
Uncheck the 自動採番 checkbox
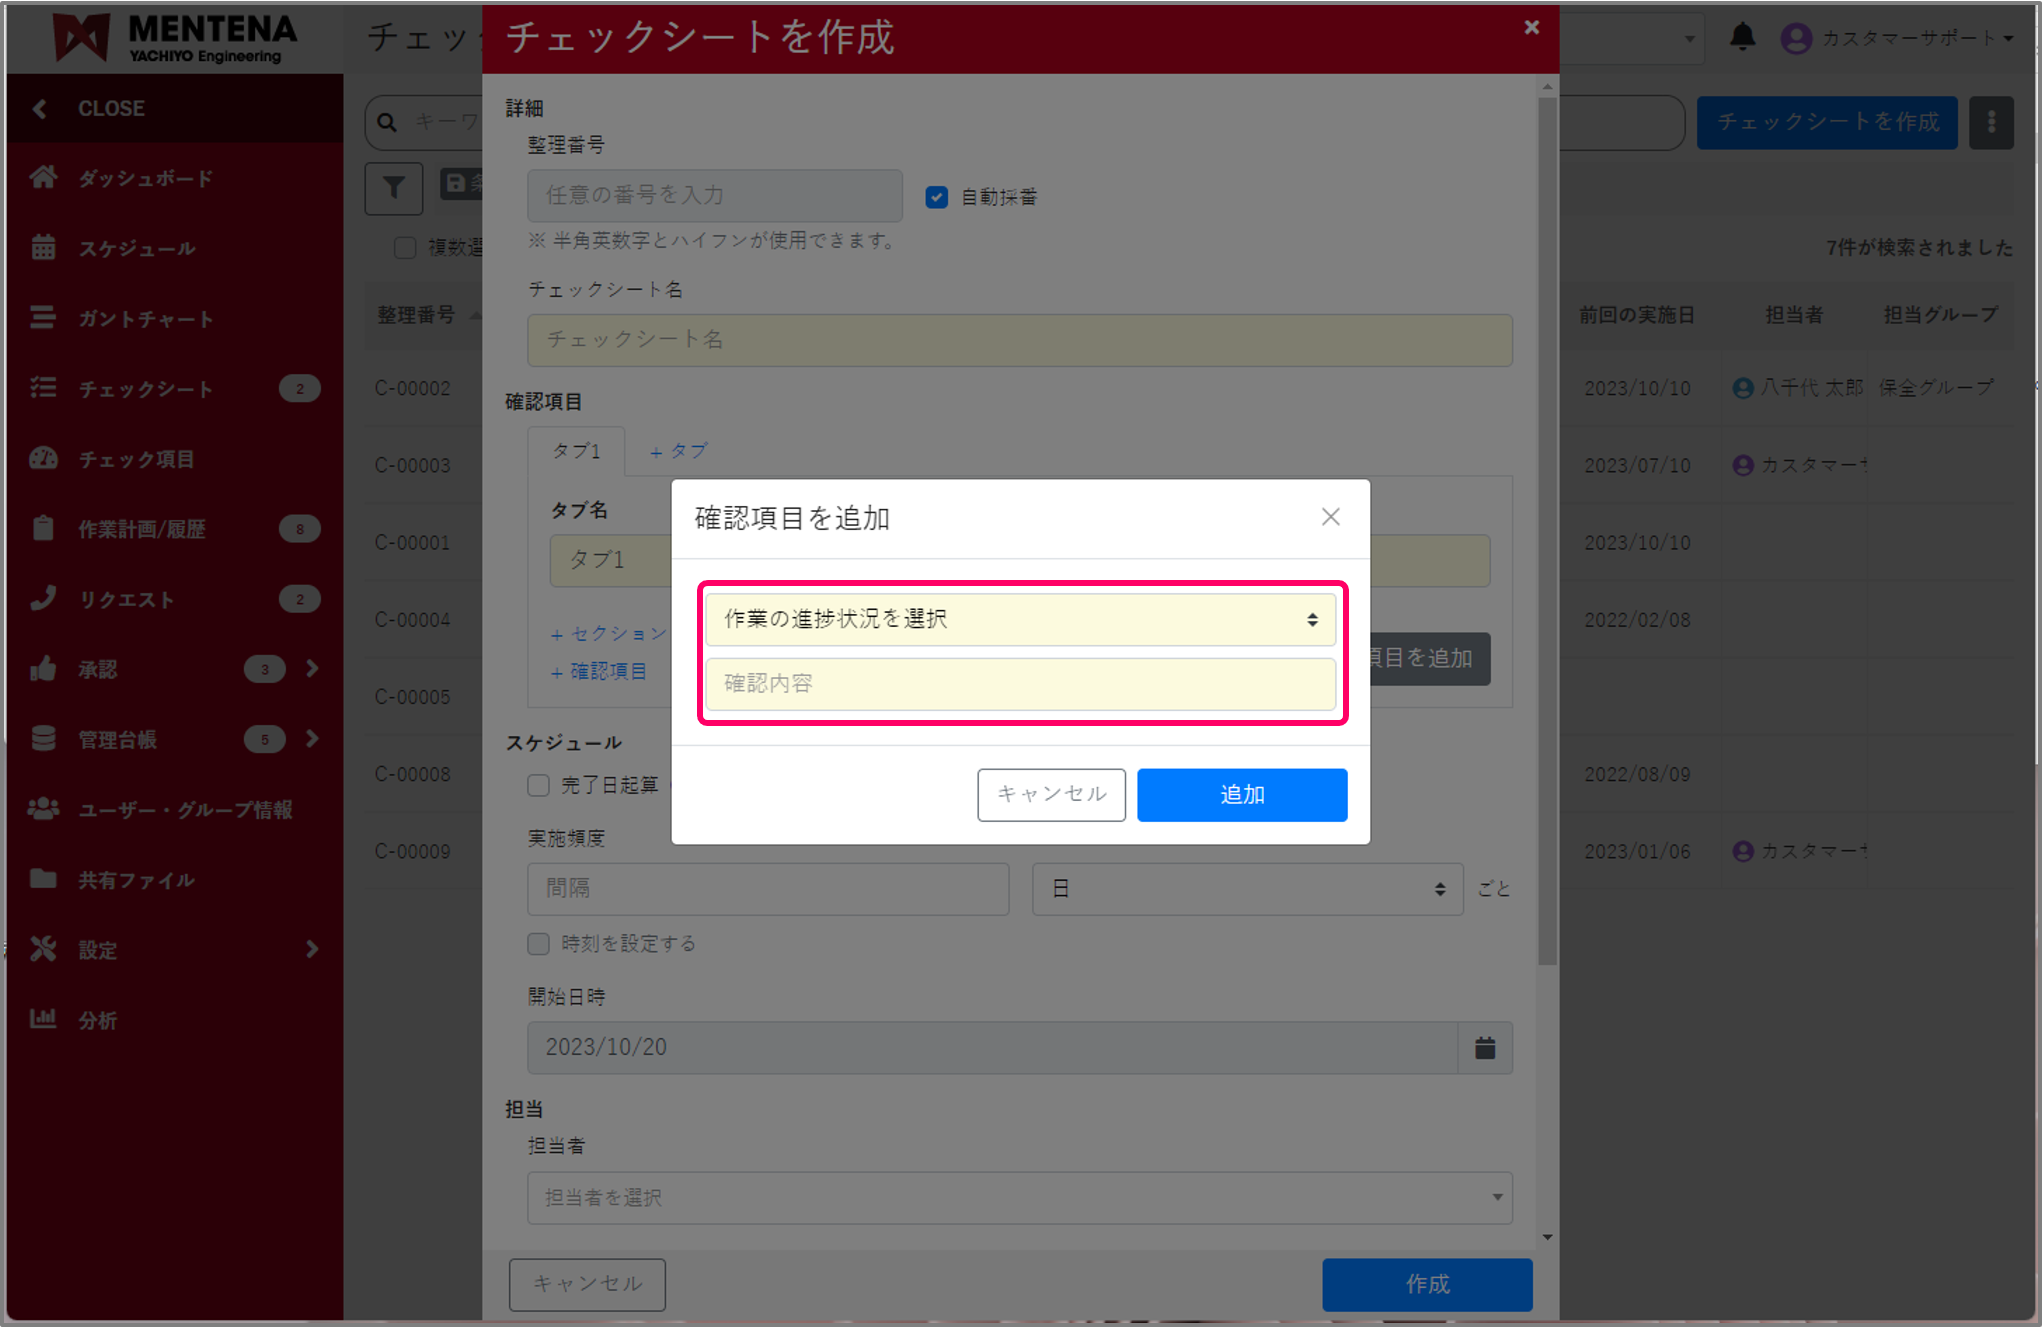click(x=936, y=197)
